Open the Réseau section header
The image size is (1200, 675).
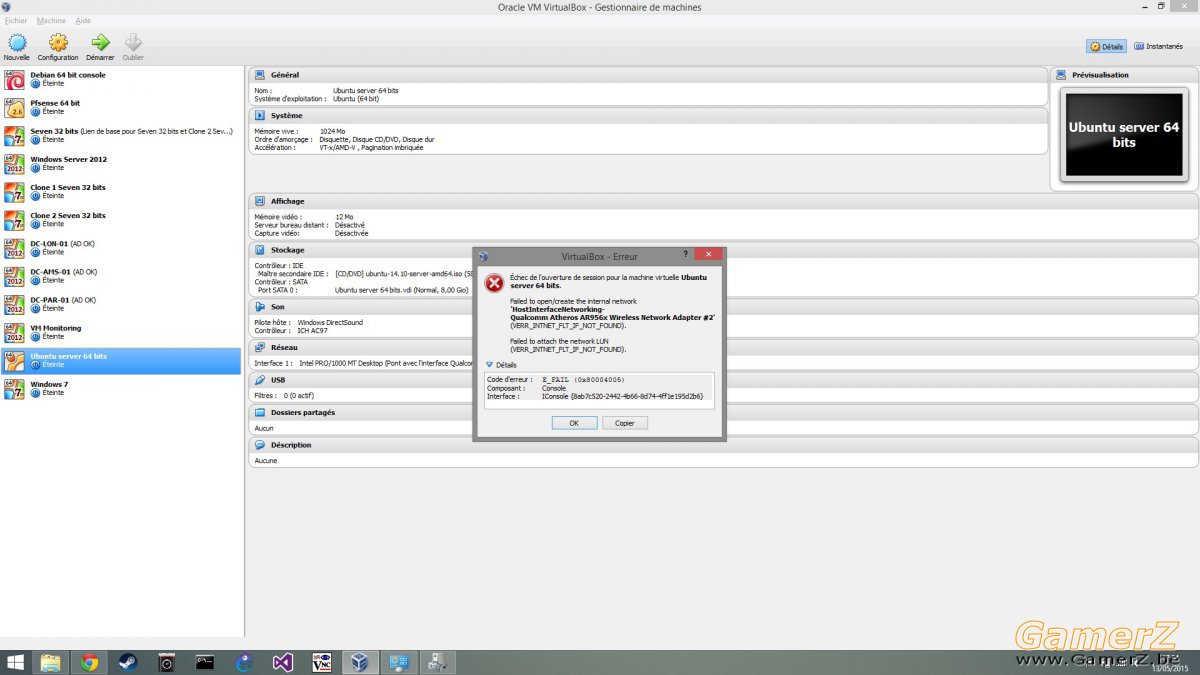(x=723, y=347)
